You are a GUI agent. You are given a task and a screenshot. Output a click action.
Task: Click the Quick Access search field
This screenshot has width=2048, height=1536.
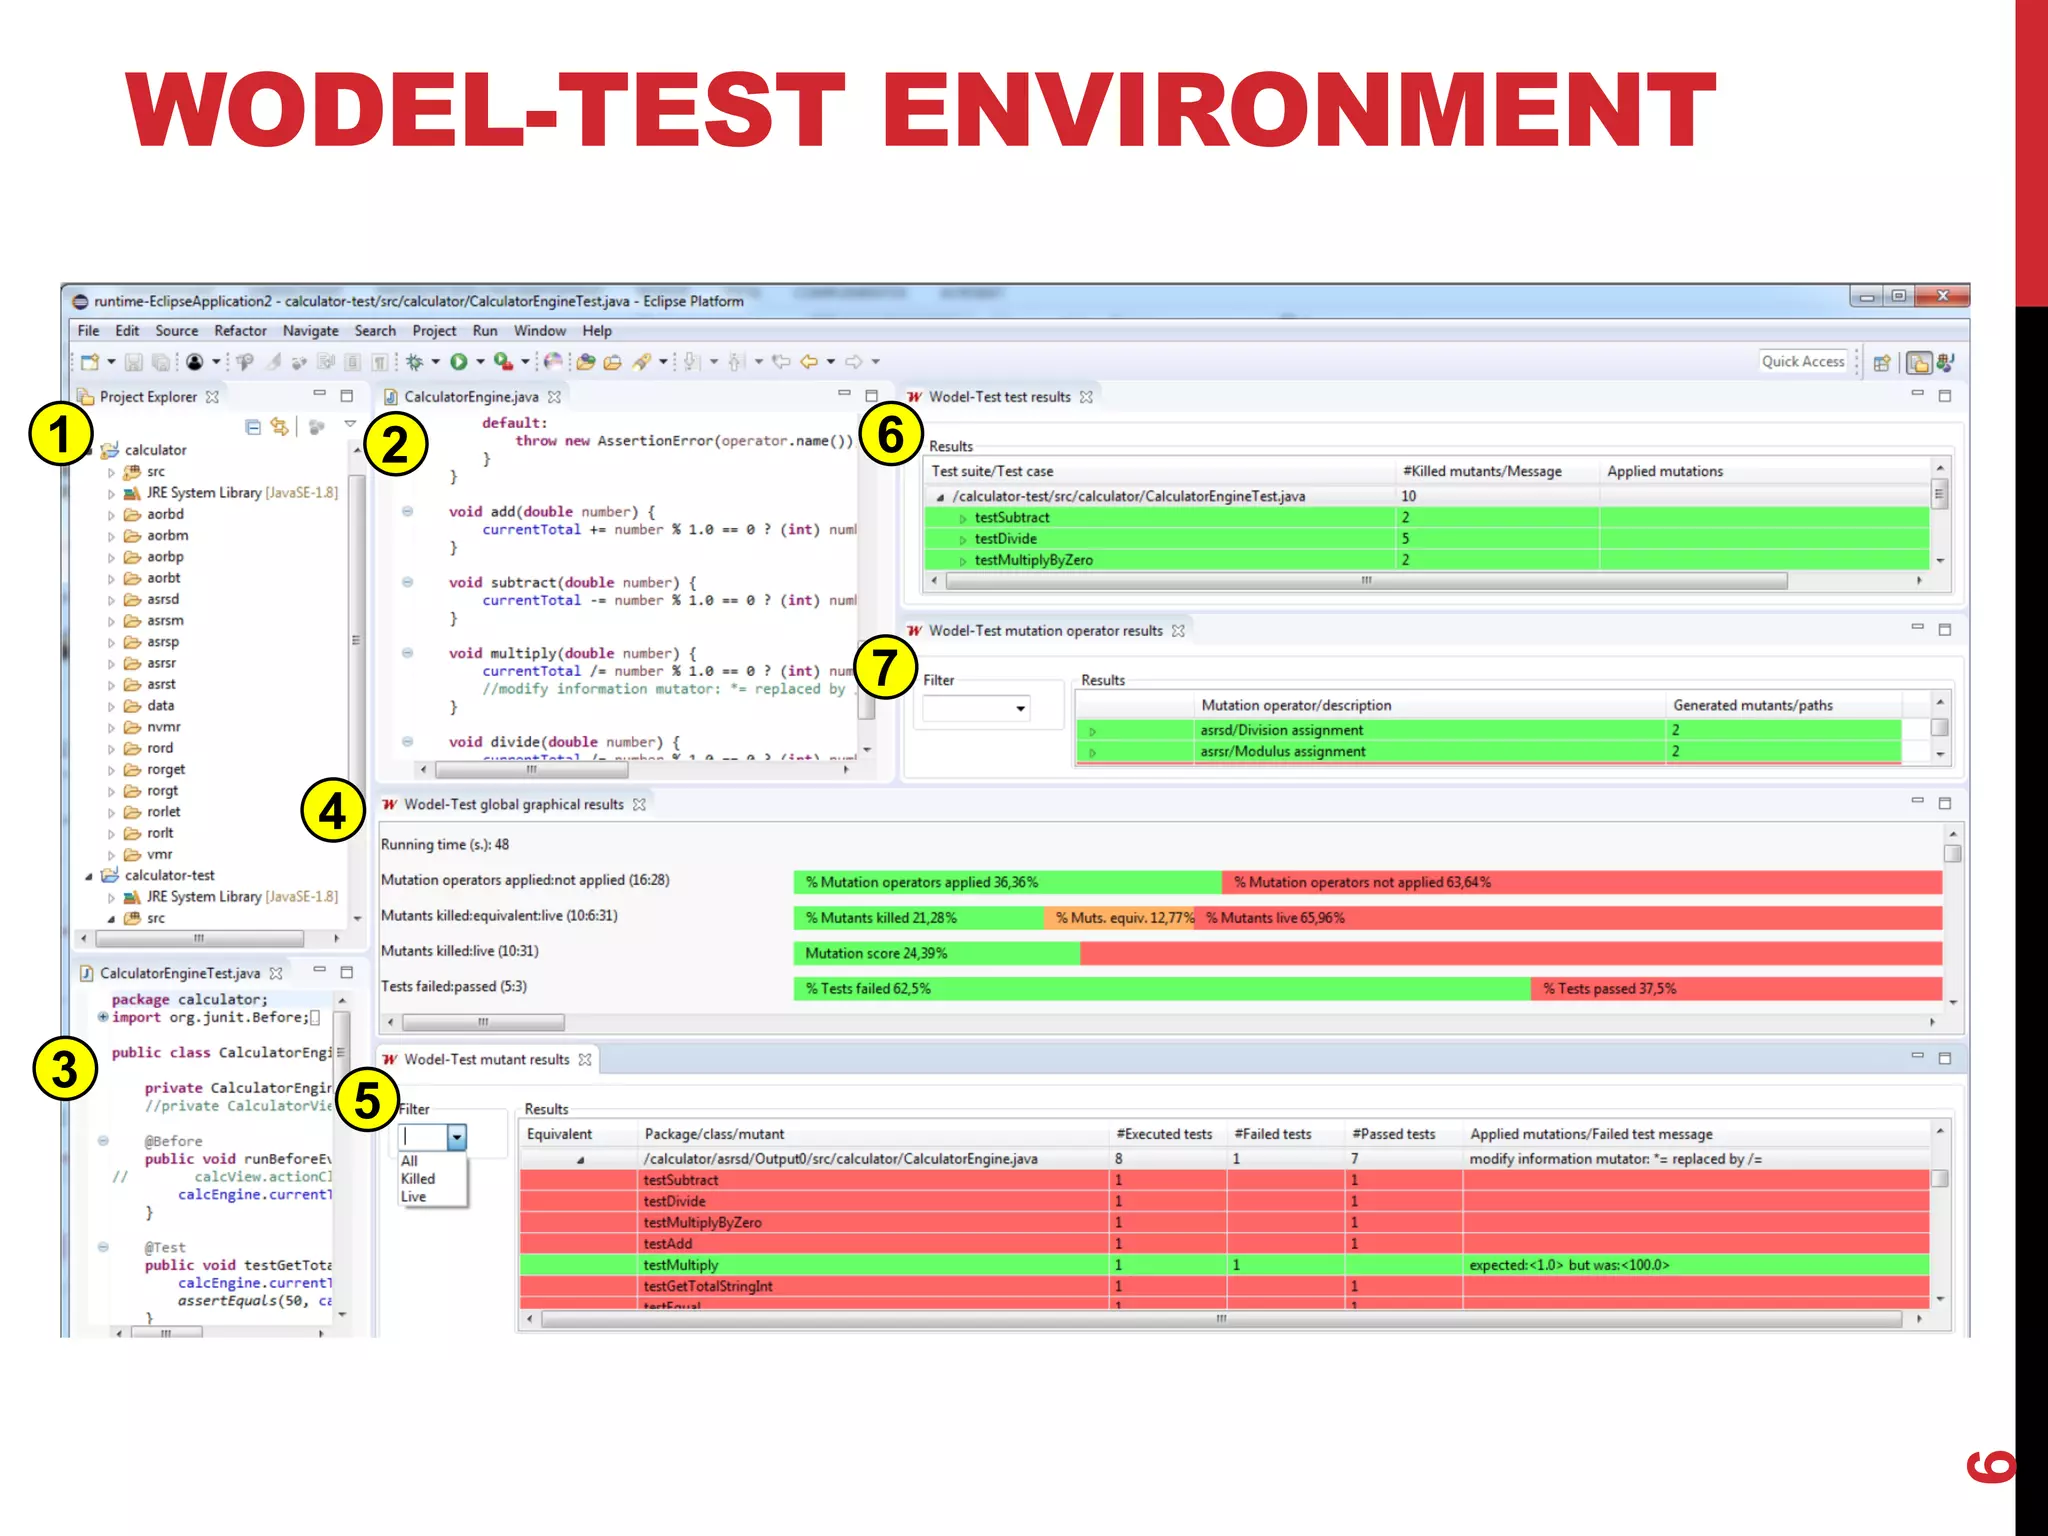click(1802, 362)
